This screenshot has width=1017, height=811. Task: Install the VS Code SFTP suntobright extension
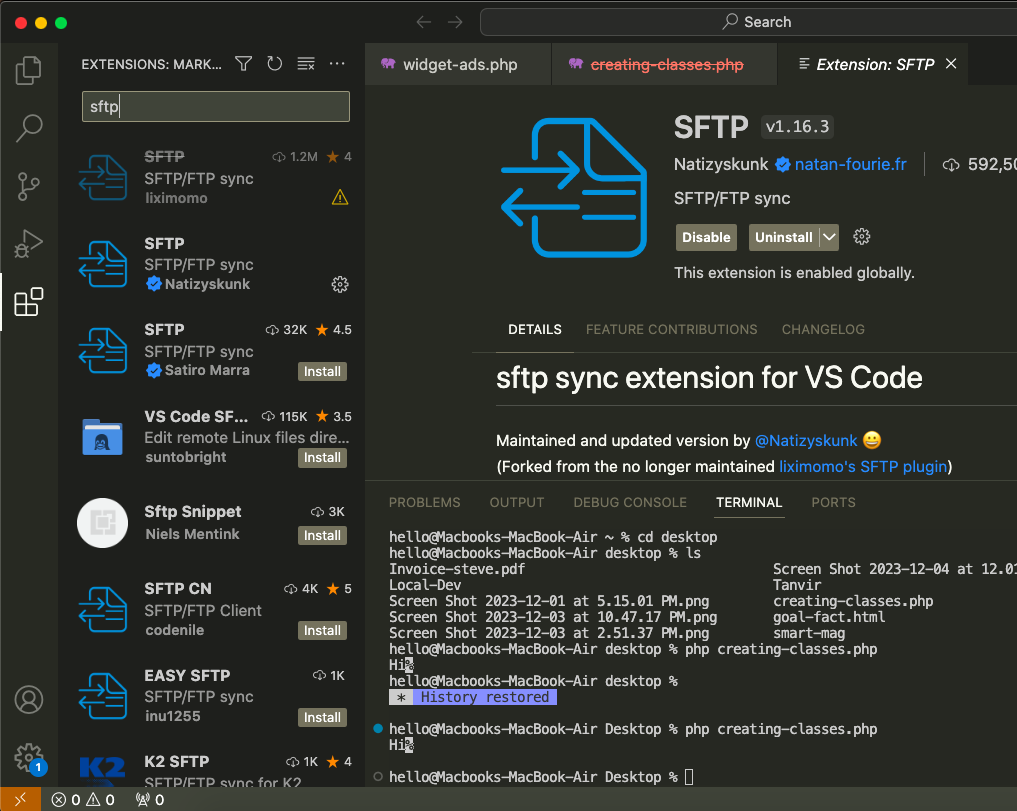click(x=322, y=457)
